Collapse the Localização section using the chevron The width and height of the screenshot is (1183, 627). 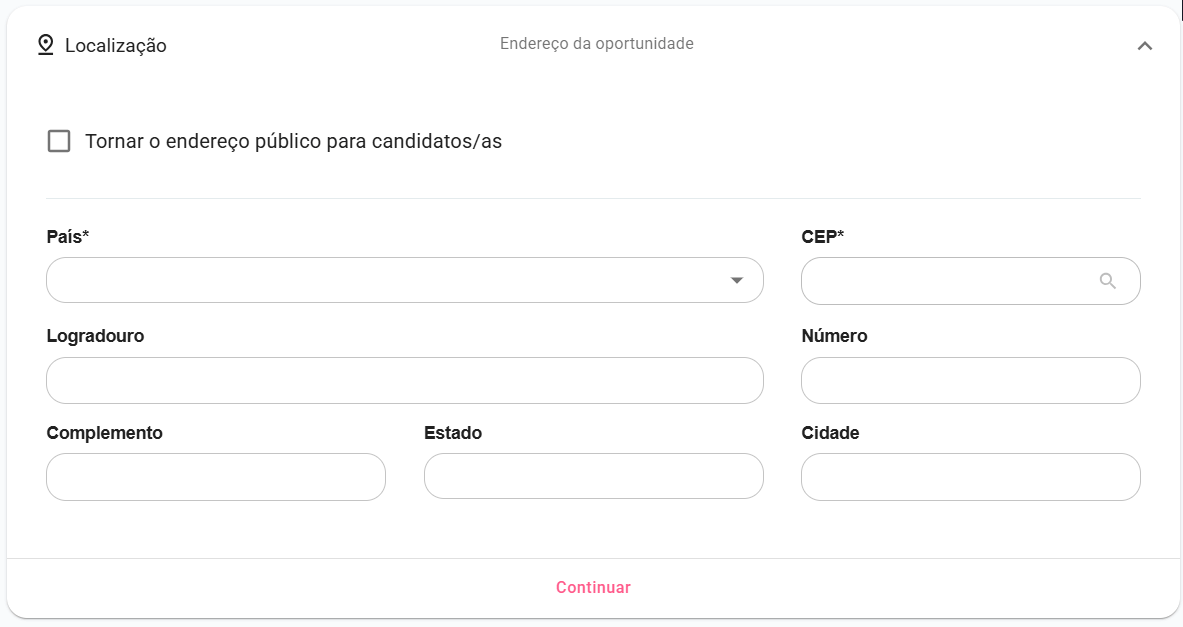coord(1144,45)
